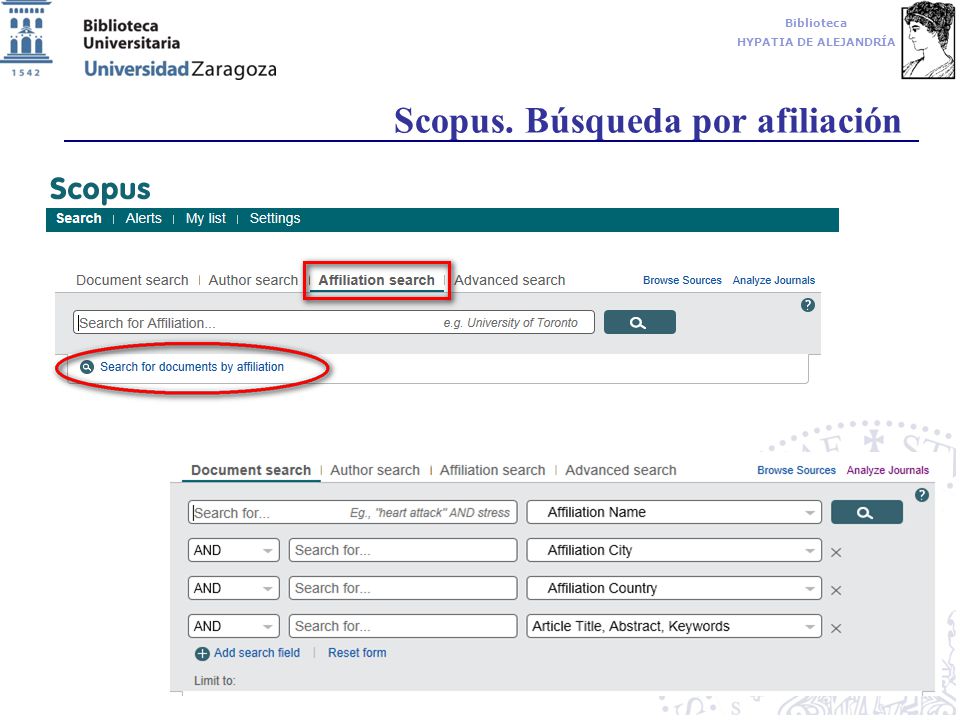Click the Limit to: label
The image size is (960, 720).
click(214, 681)
